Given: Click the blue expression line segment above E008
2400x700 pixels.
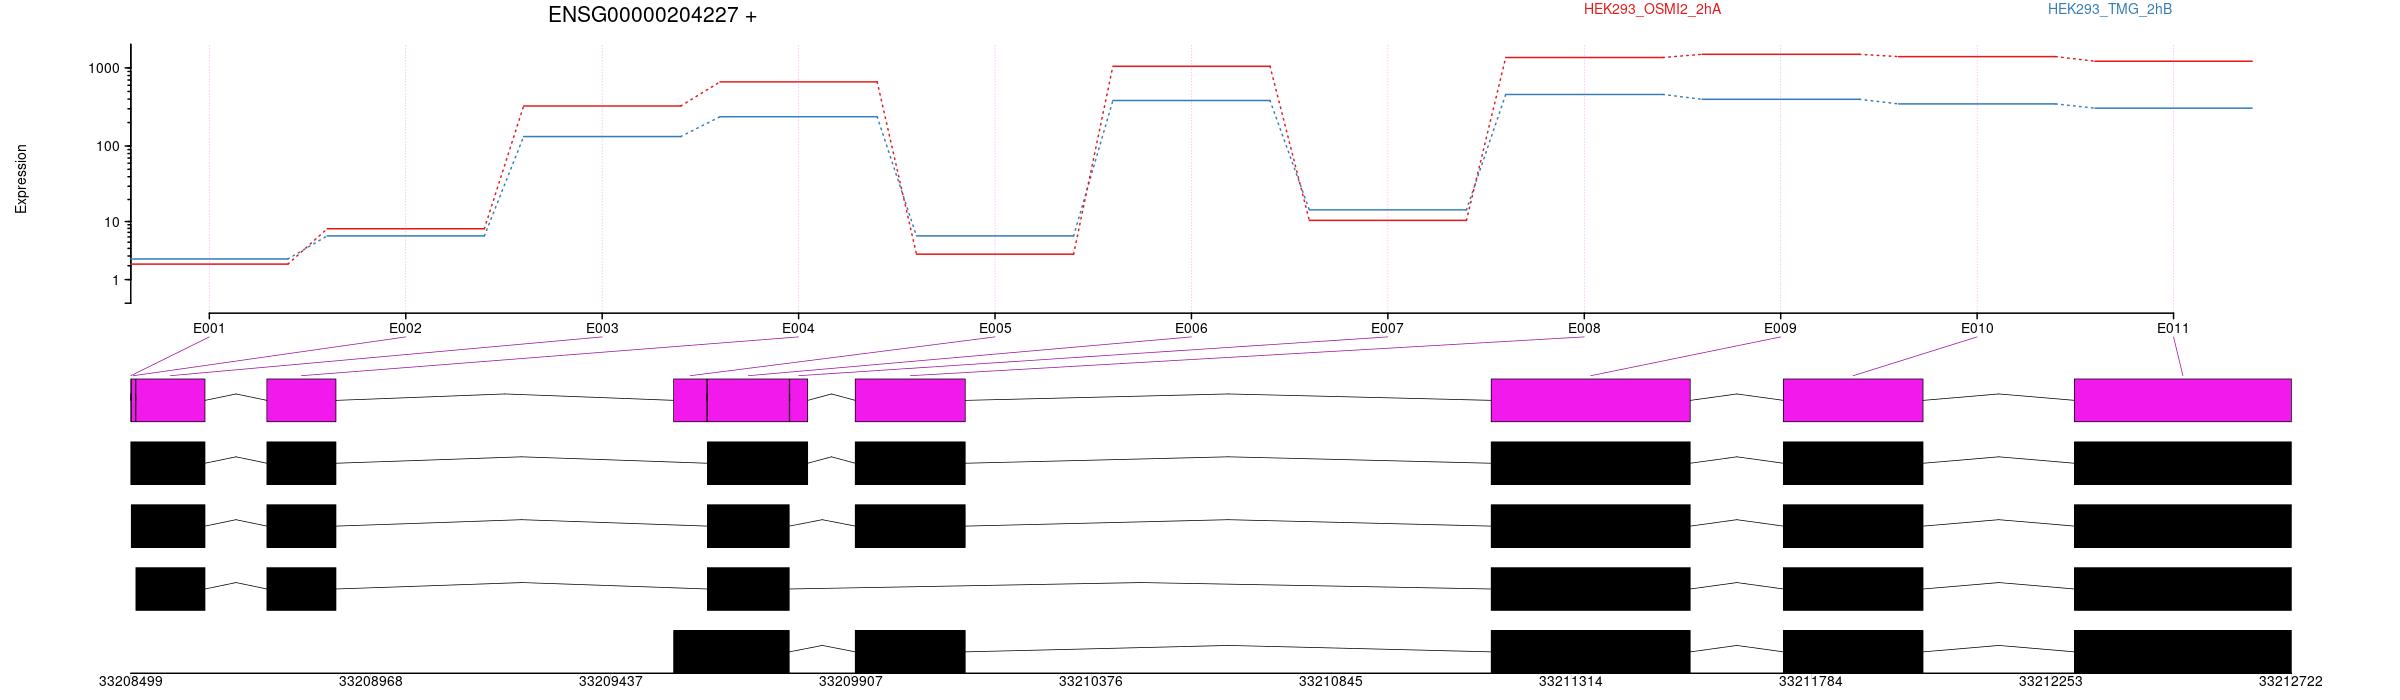Looking at the screenshot, I should pos(1584,94).
